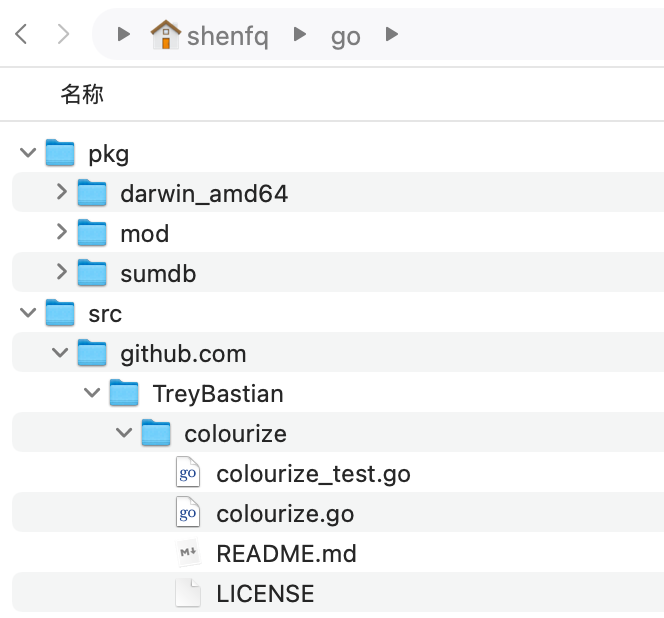Click the sumdb folder icon
The width and height of the screenshot is (664, 618).
[x=93, y=273]
